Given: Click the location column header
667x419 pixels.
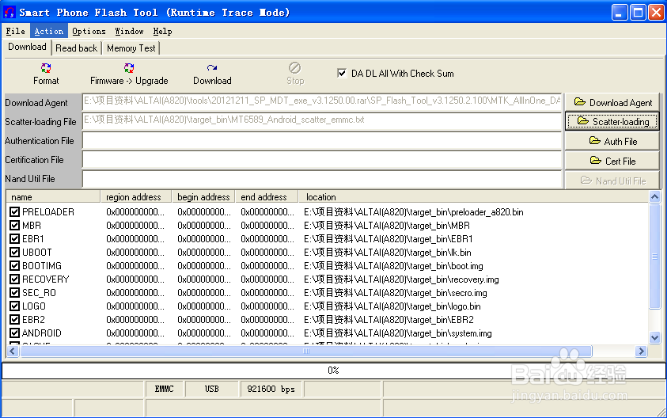Looking at the screenshot, I should (473, 197).
